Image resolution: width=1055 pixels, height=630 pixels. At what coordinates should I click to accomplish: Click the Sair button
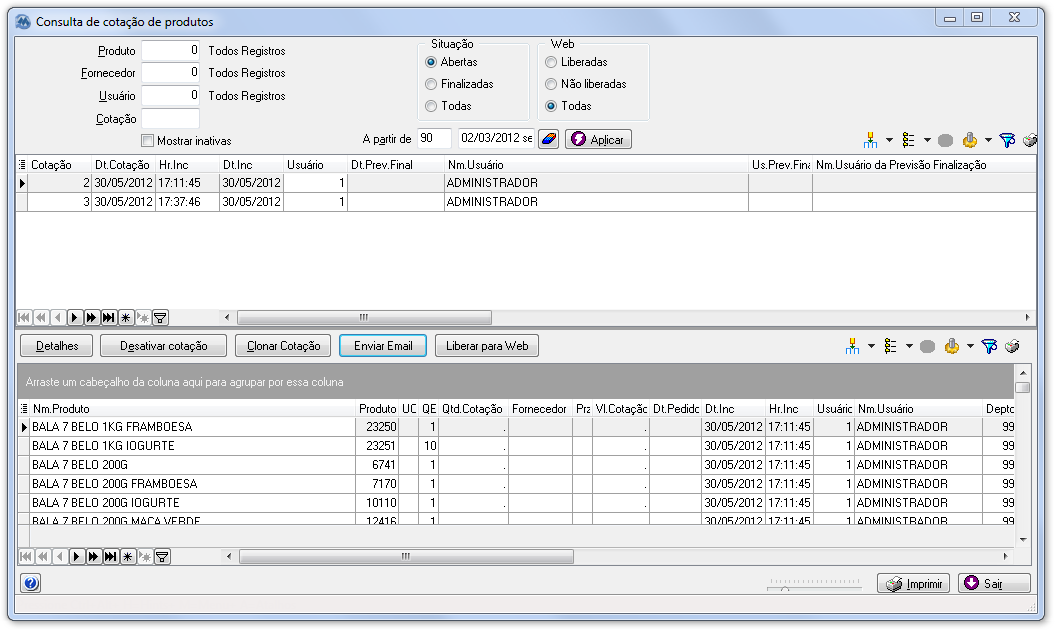994,584
